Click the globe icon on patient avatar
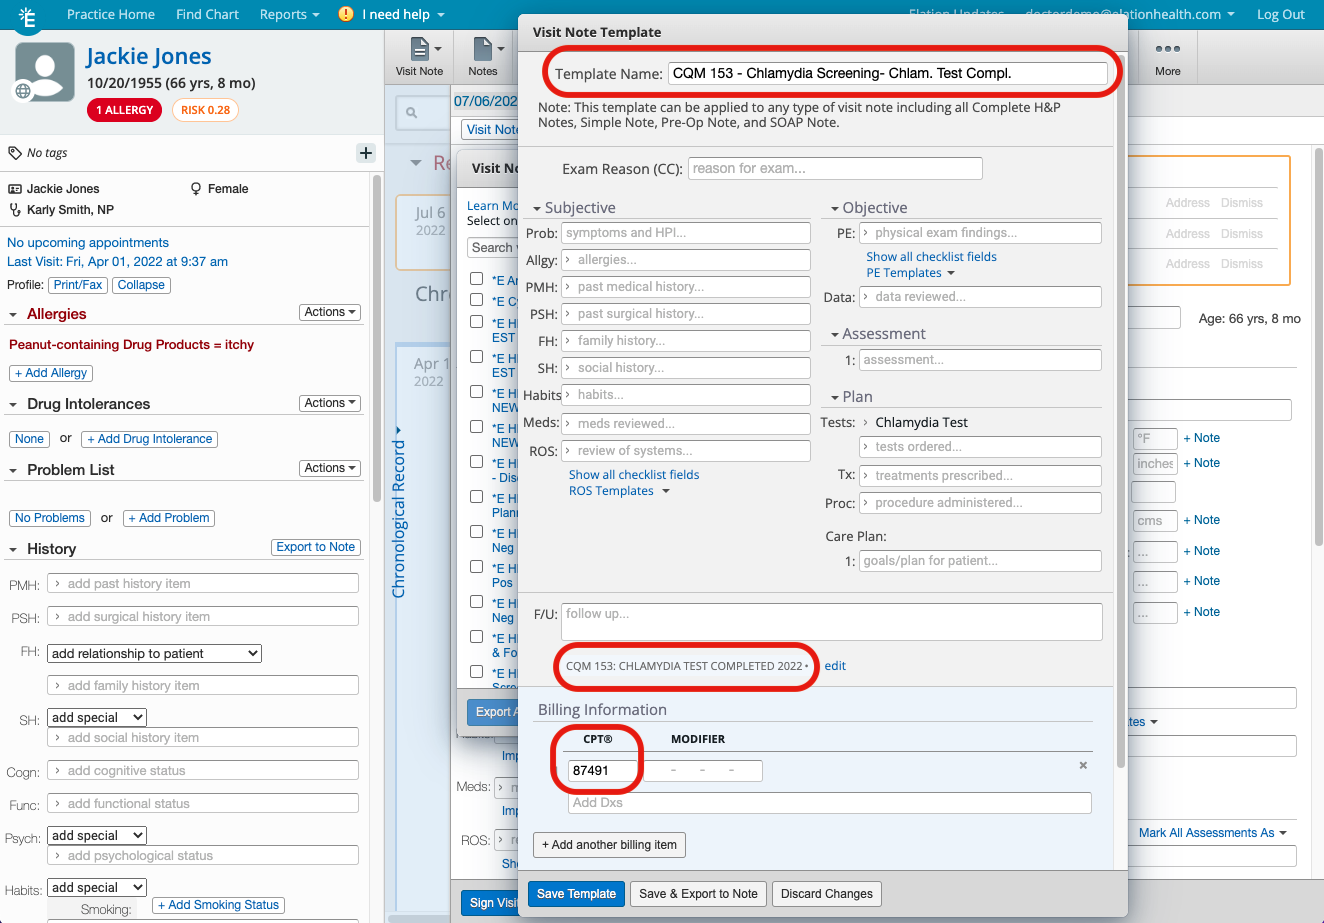The image size is (1324, 923). pyautogui.click(x=23, y=91)
